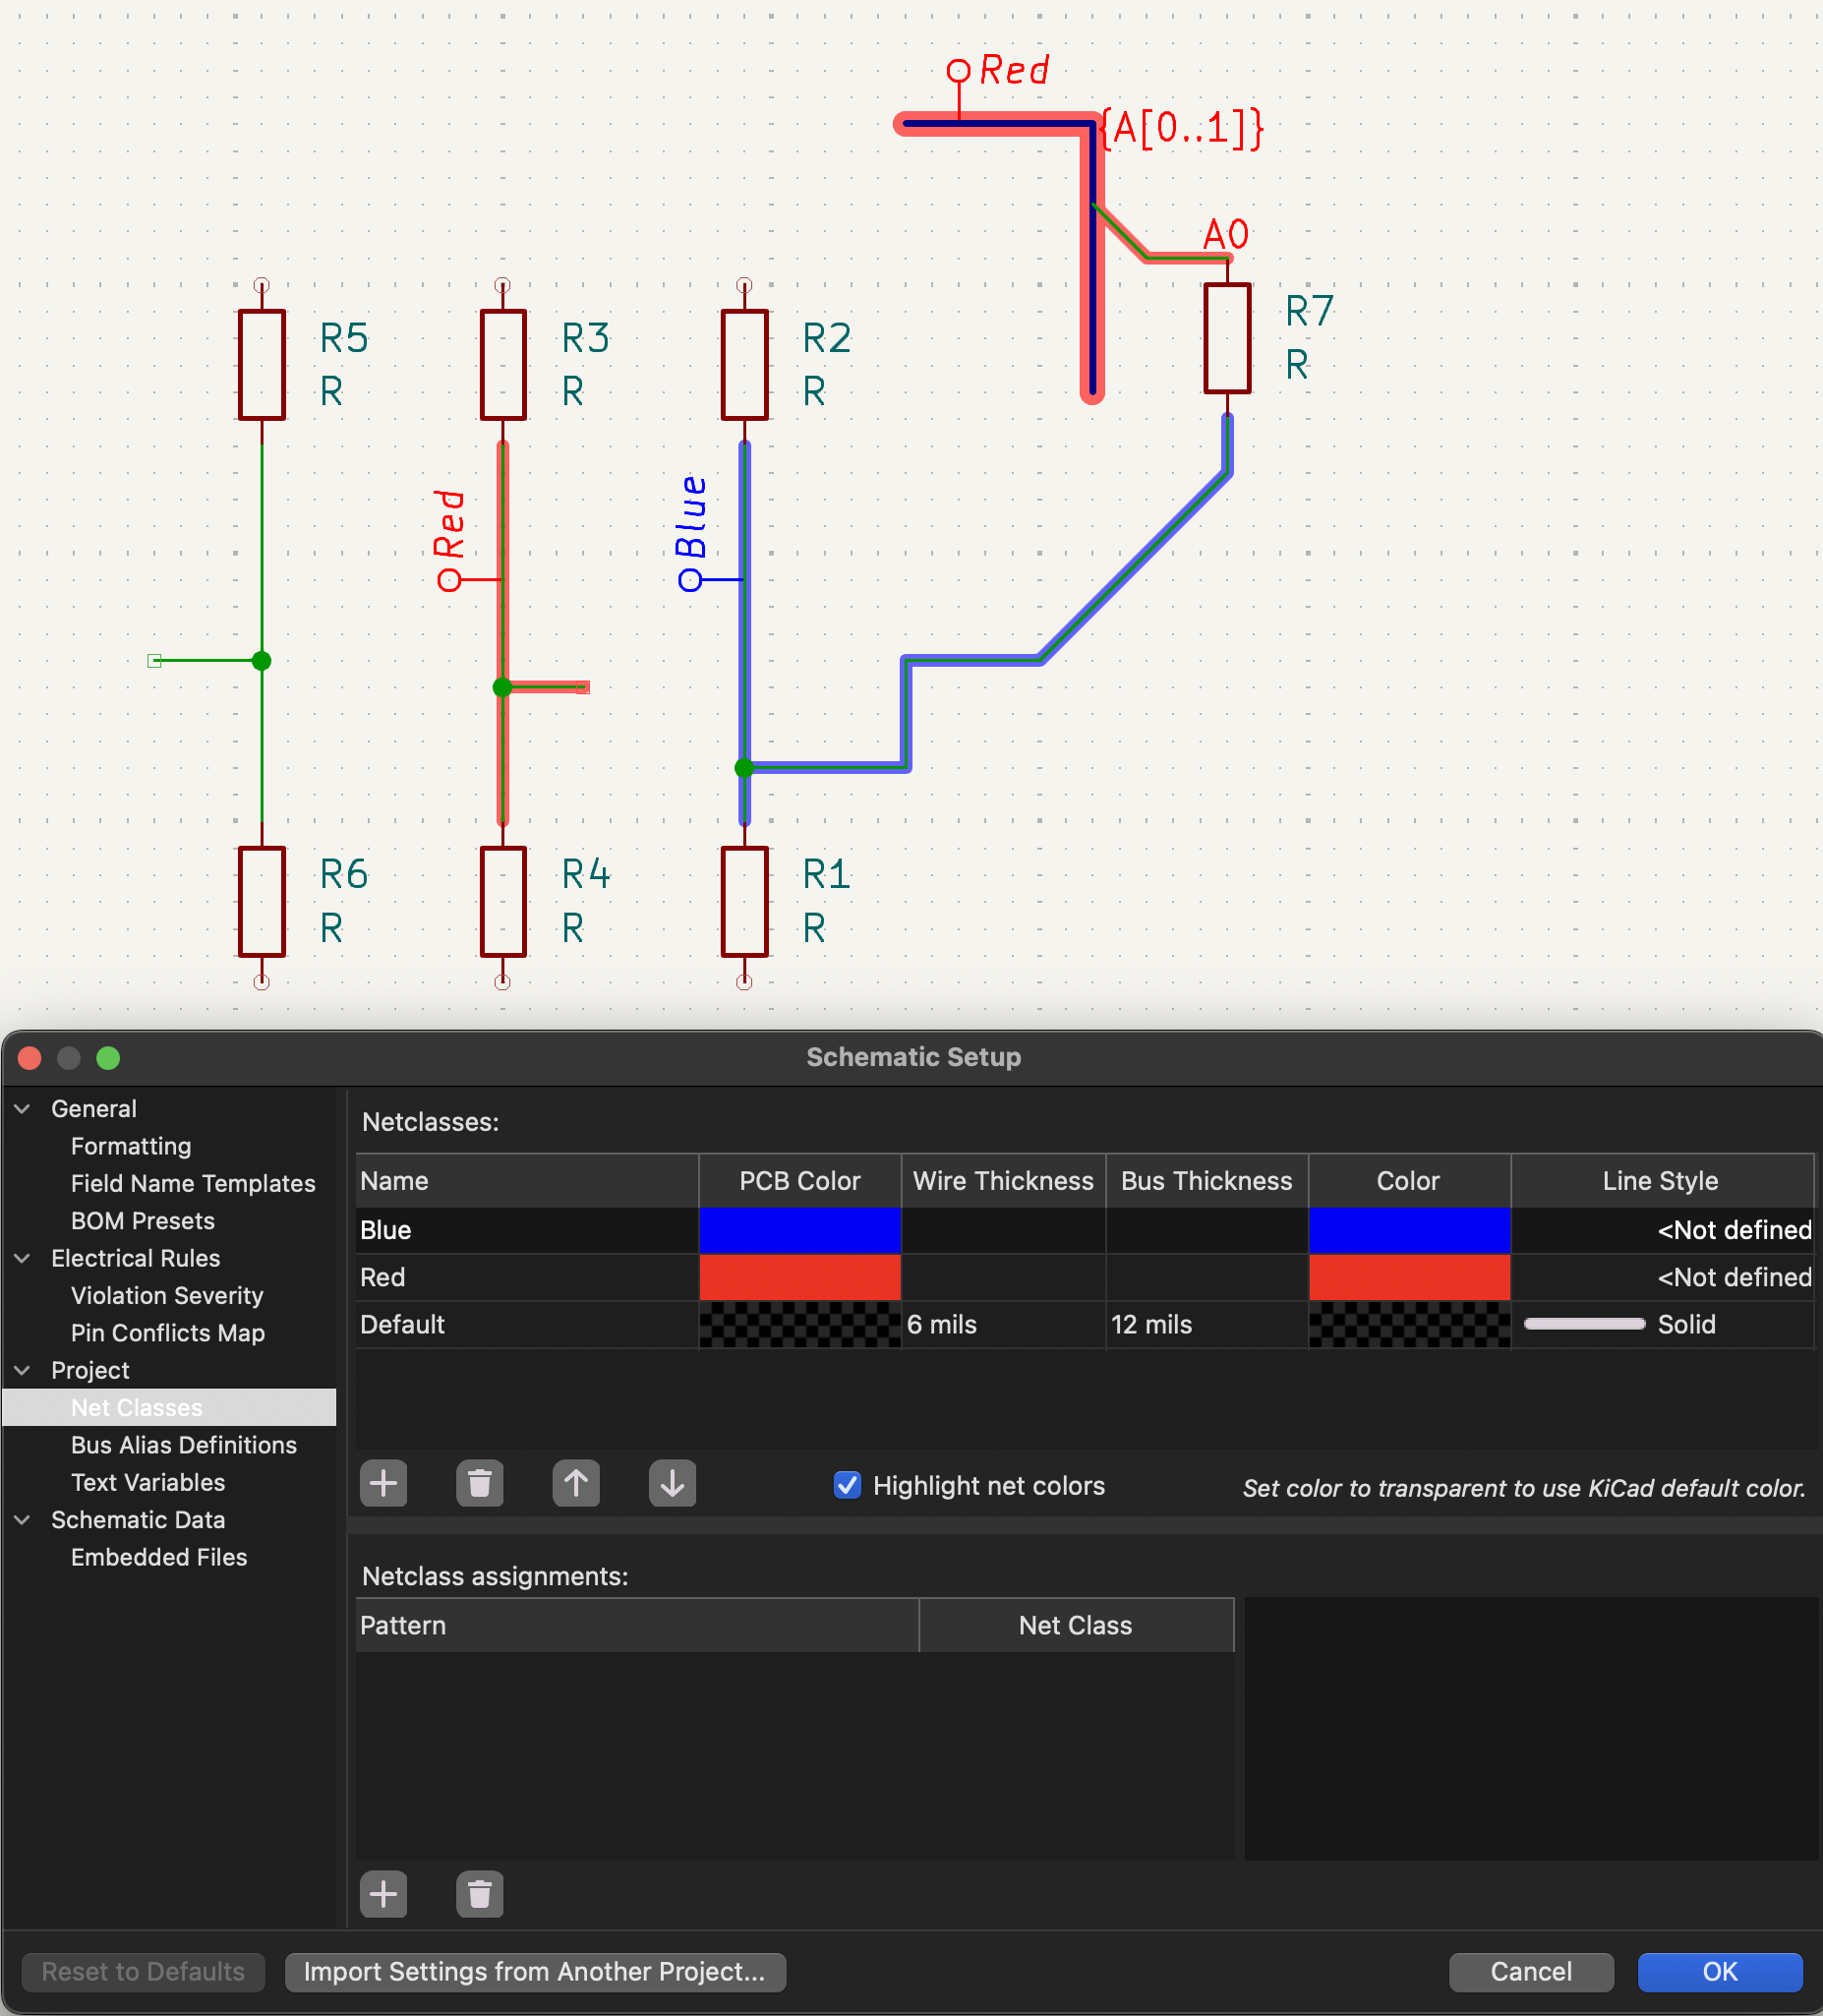Remove the netclass assignment with trash icon
This screenshot has height=2016, width=1823.
tap(479, 1894)
